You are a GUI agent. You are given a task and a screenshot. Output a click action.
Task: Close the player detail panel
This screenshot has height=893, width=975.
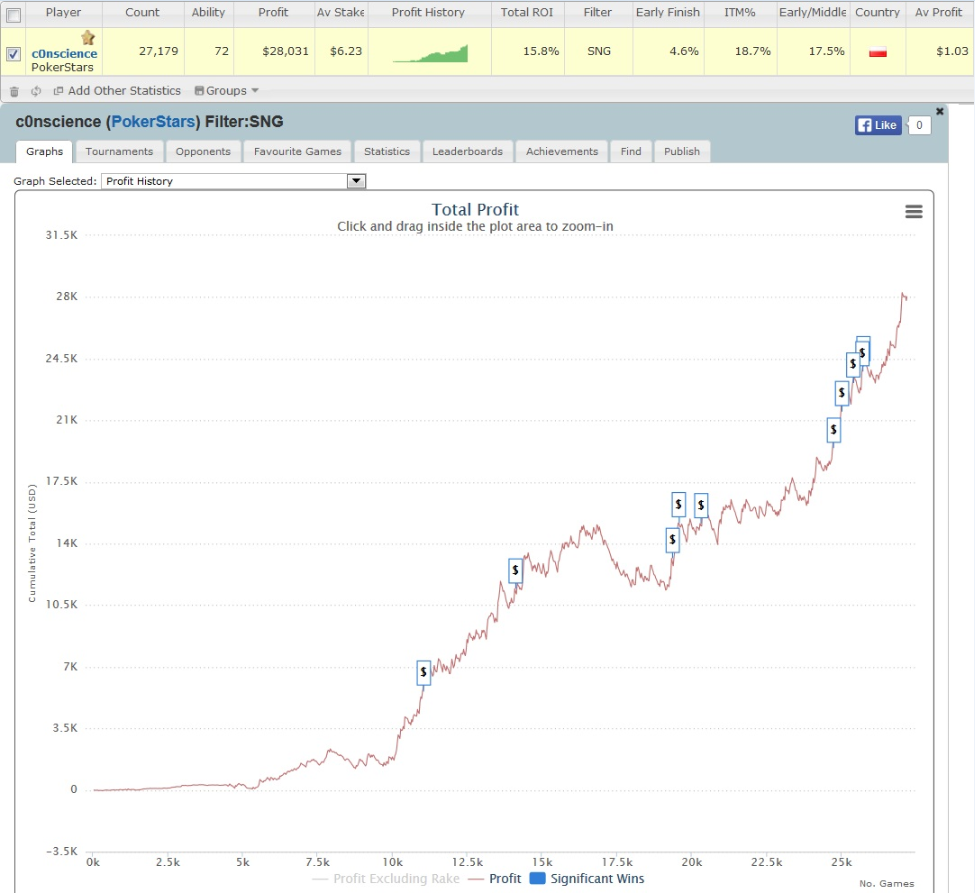940,111
